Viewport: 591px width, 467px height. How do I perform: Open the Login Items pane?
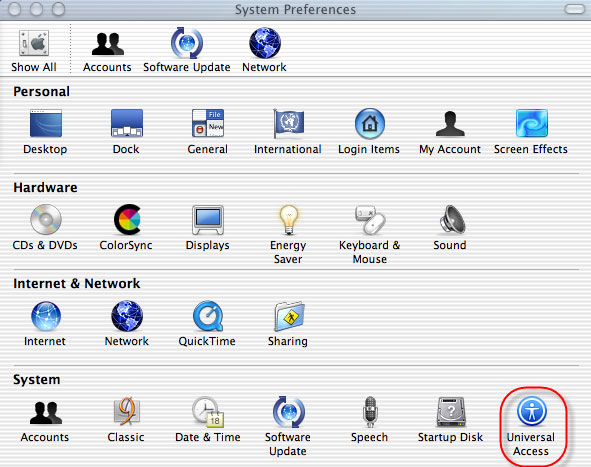click(x=370, y=123)
